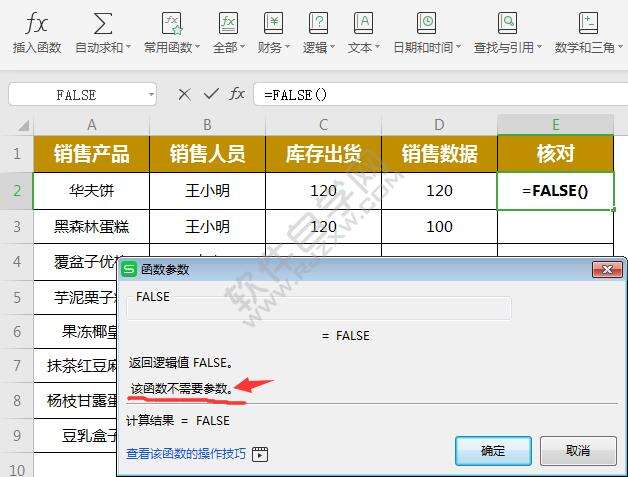Expand the 文本 dropdown arrow
628x477 pixels.
[377, 47]
